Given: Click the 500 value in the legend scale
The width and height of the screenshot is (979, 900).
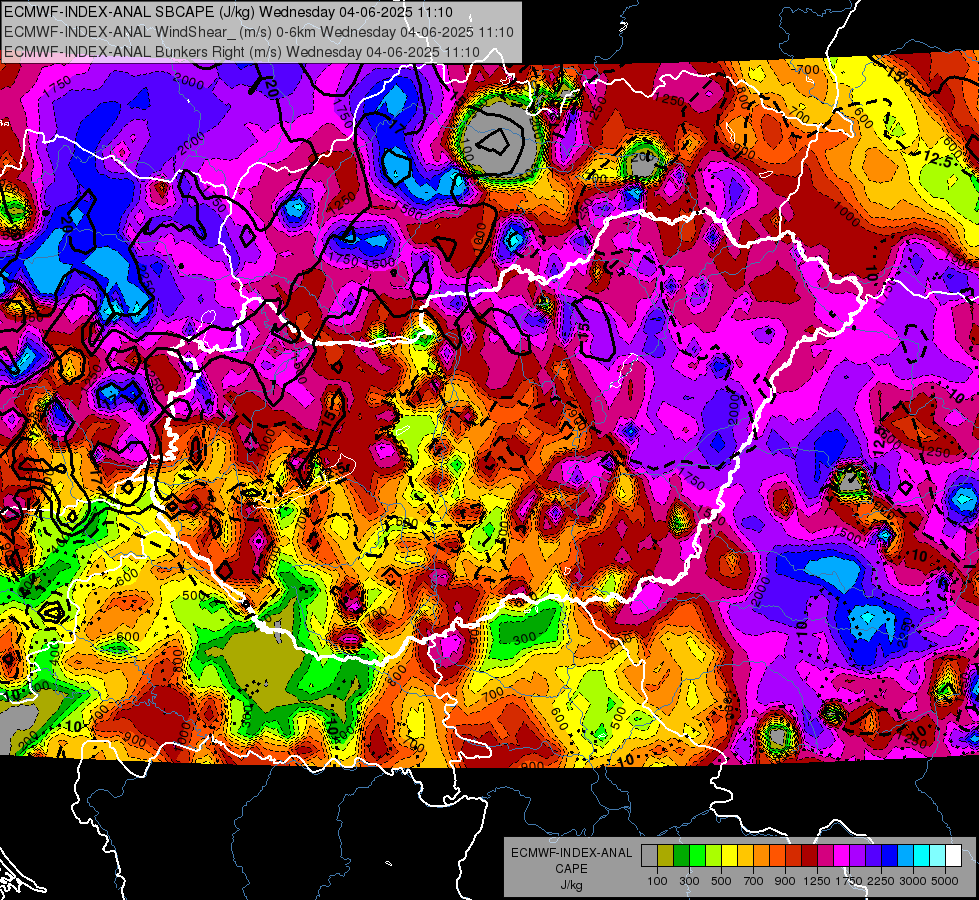Looking at the screenshot, I should coord(721,881).
